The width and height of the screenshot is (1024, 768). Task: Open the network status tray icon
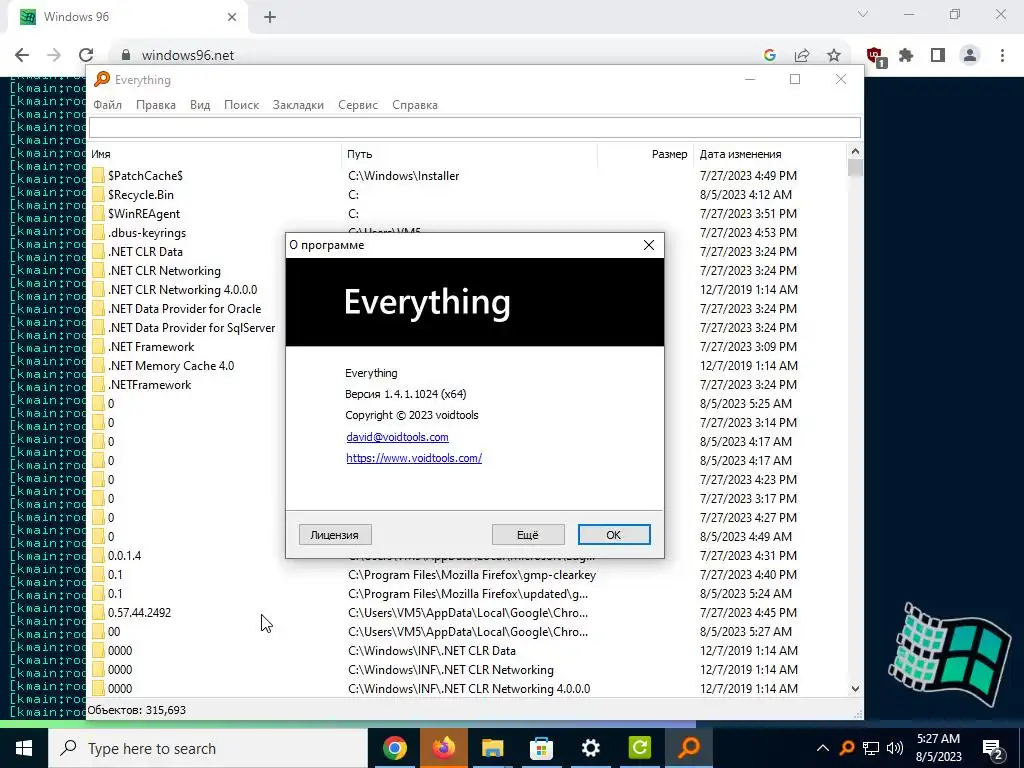coord(871,748)
